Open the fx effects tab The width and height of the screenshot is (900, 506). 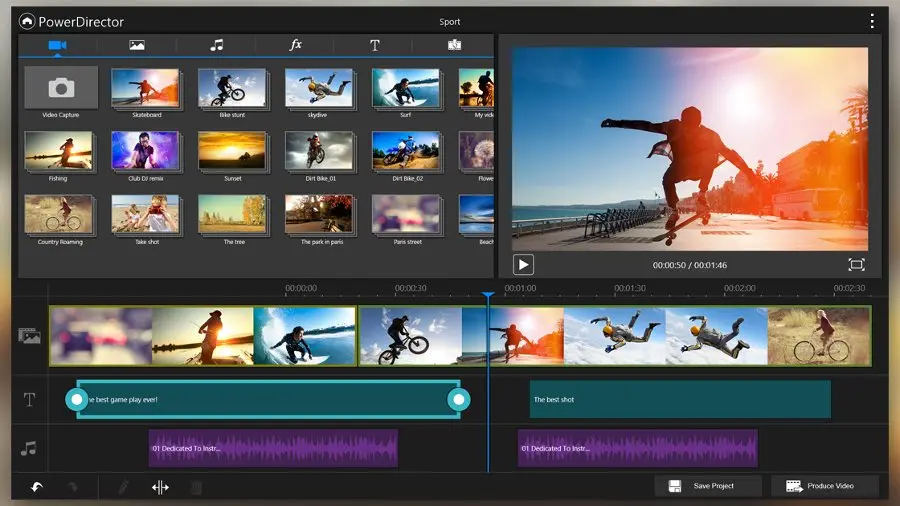295,45
